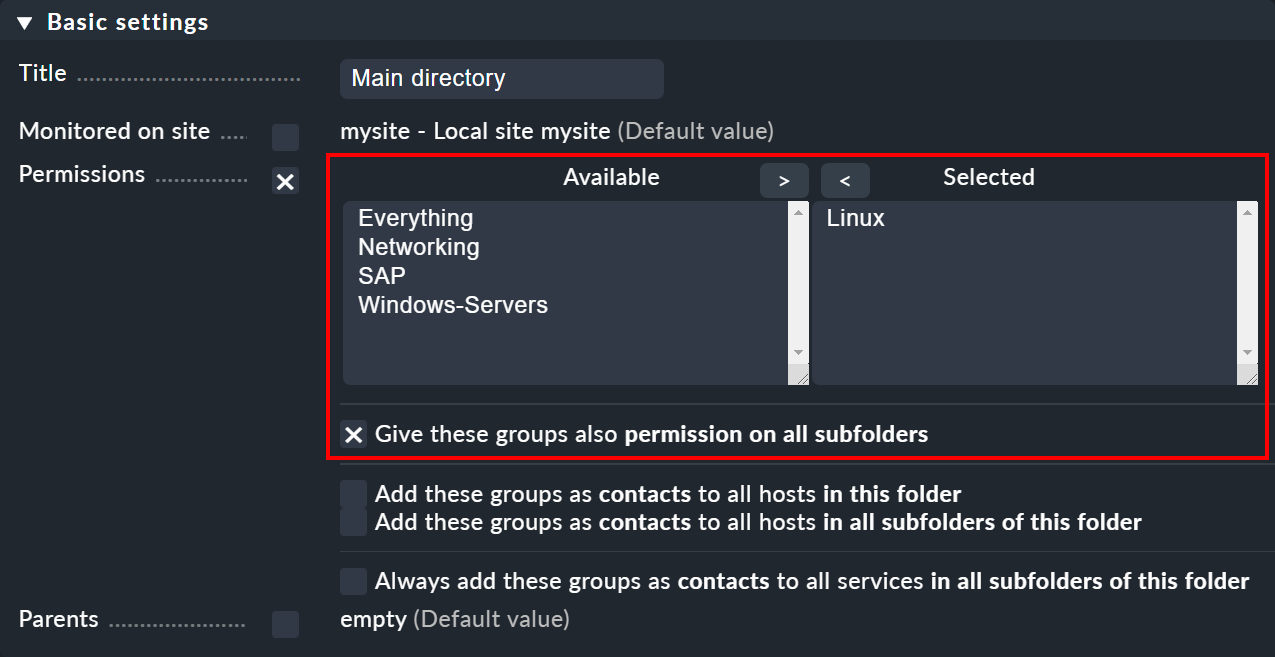Screen dimensions: 1275x657
Task: Click the Parents label
Action: (x=59, y=619)
